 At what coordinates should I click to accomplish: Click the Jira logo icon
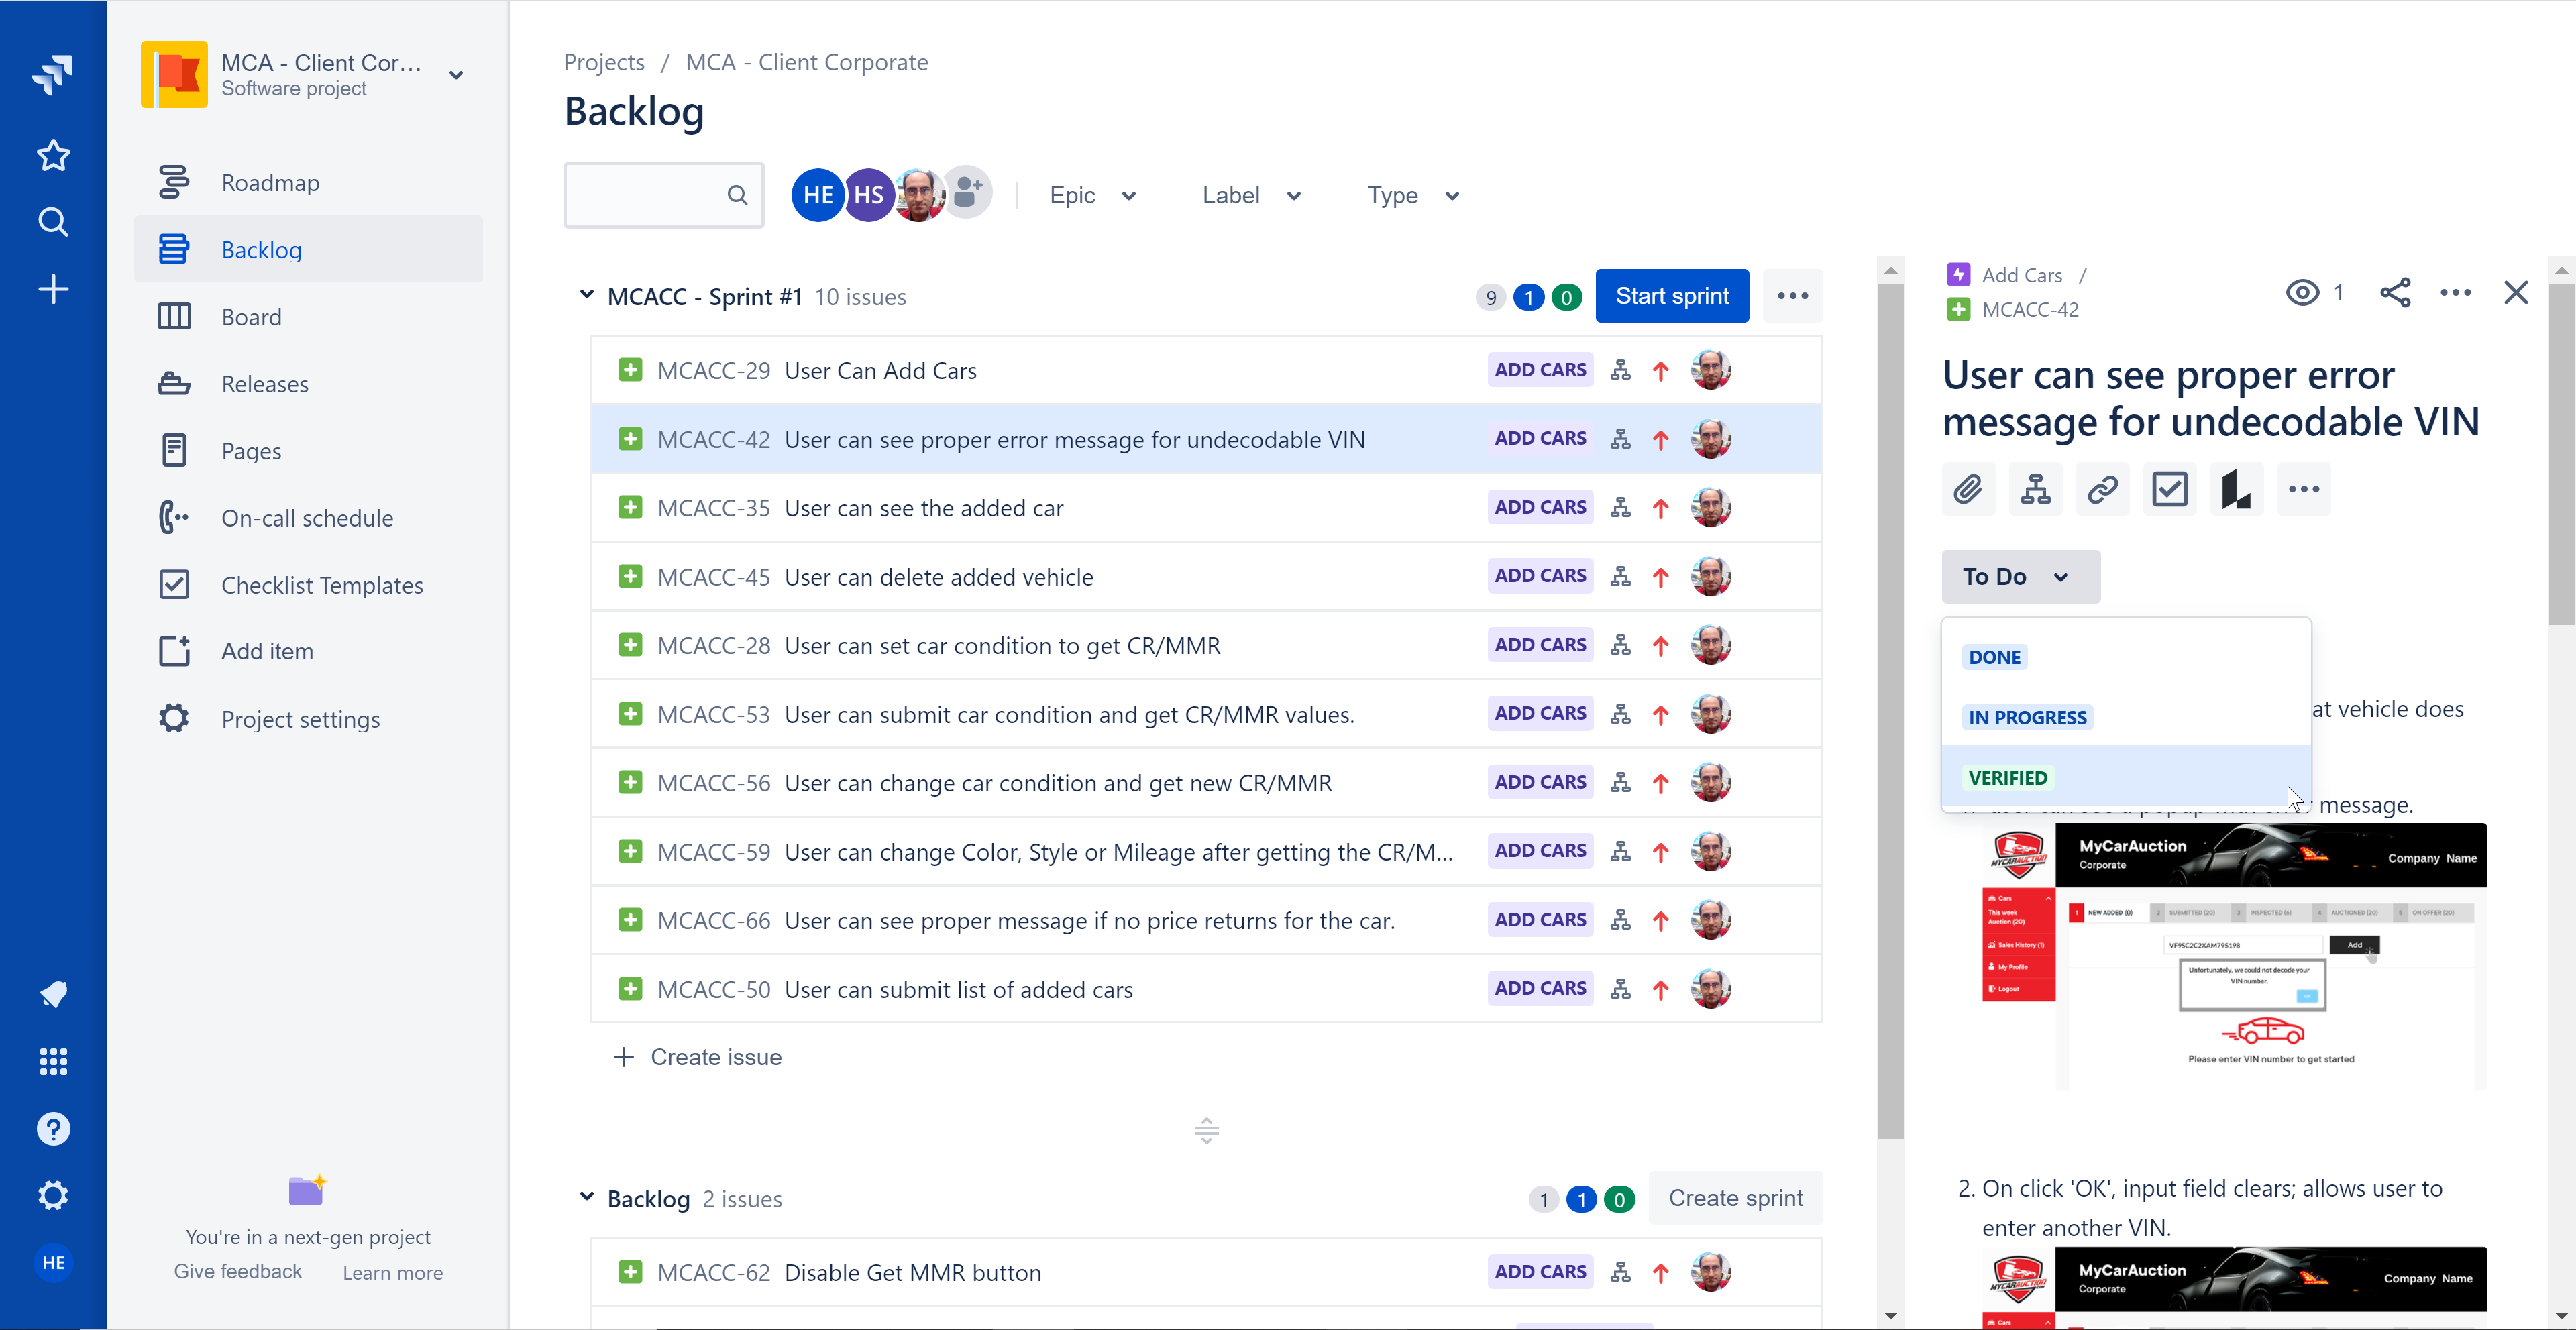pyautogui.click(x=53, y=74)
